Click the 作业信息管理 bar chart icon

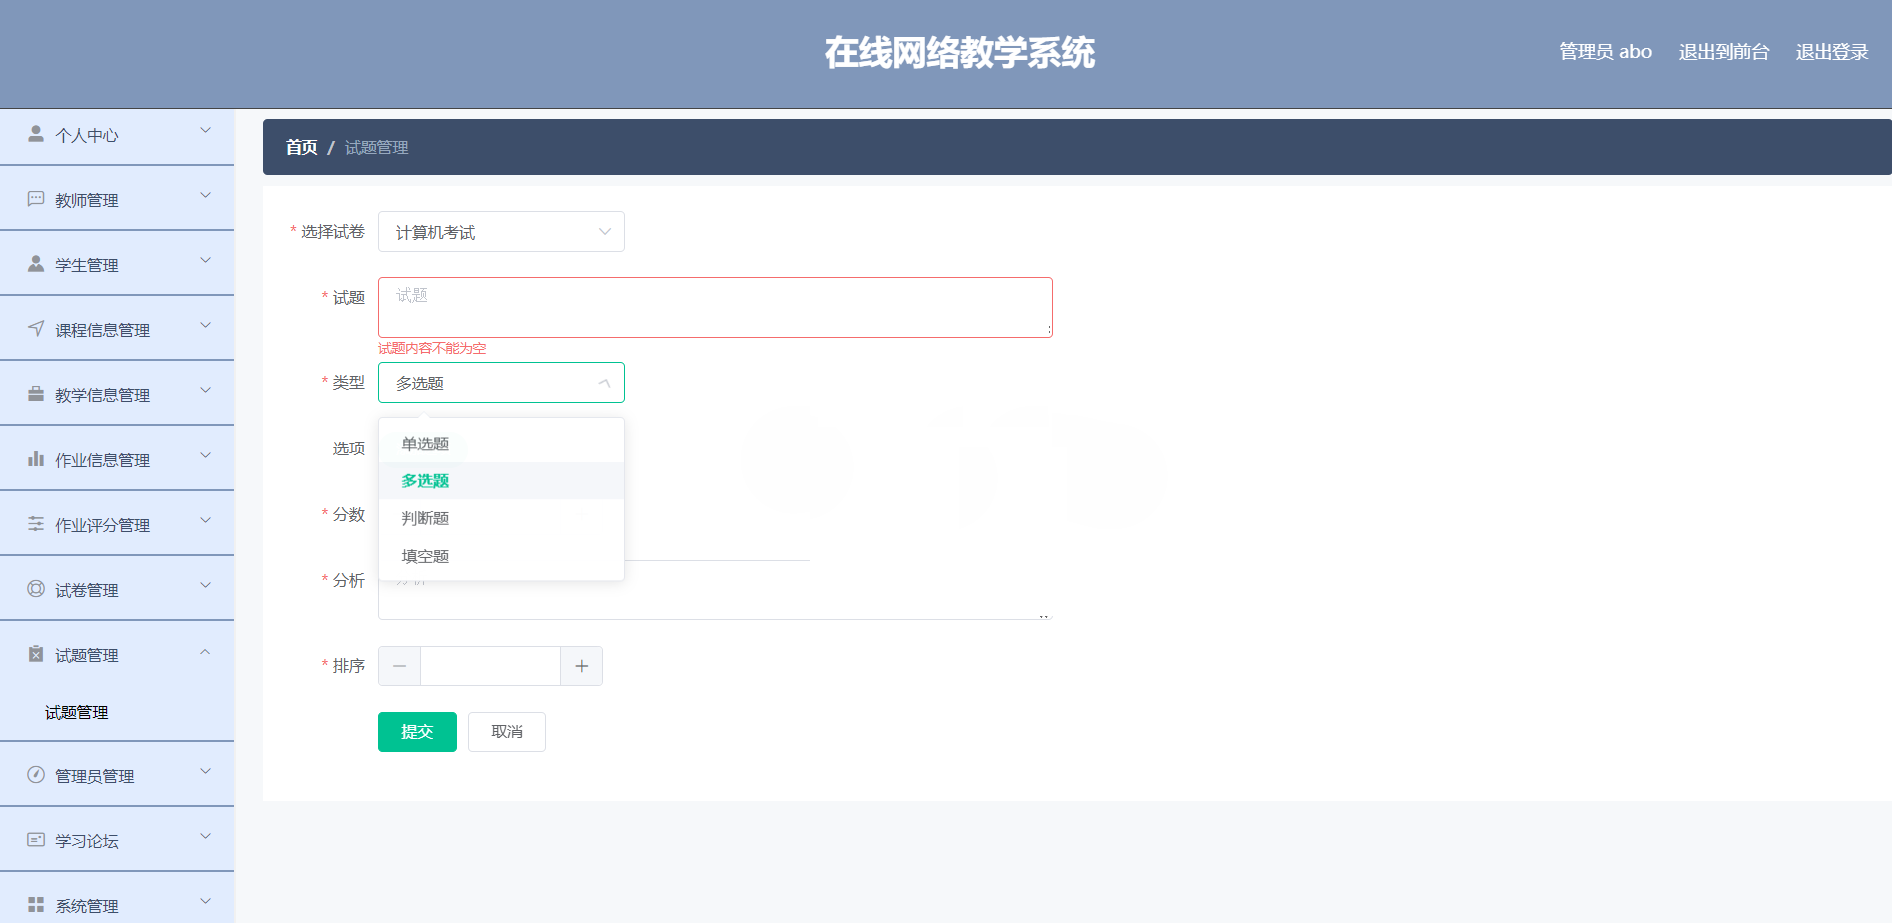[36, 458]
